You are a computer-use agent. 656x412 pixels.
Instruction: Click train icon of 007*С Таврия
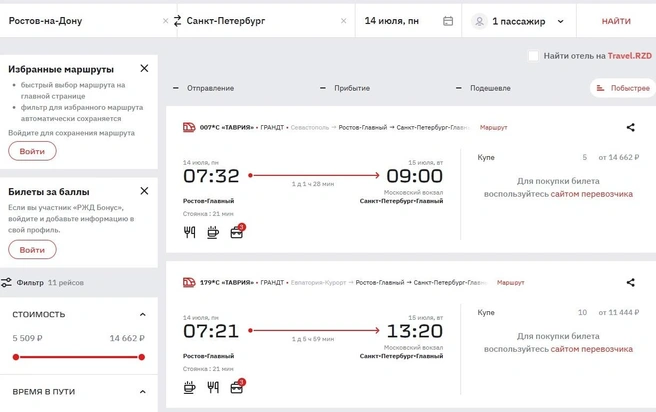(189, 127)
